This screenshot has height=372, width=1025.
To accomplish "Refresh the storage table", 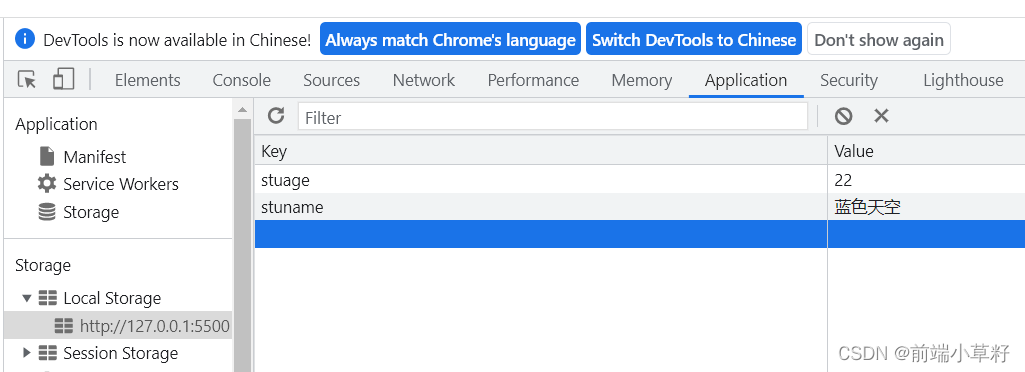I will click(x=276, y=116).
